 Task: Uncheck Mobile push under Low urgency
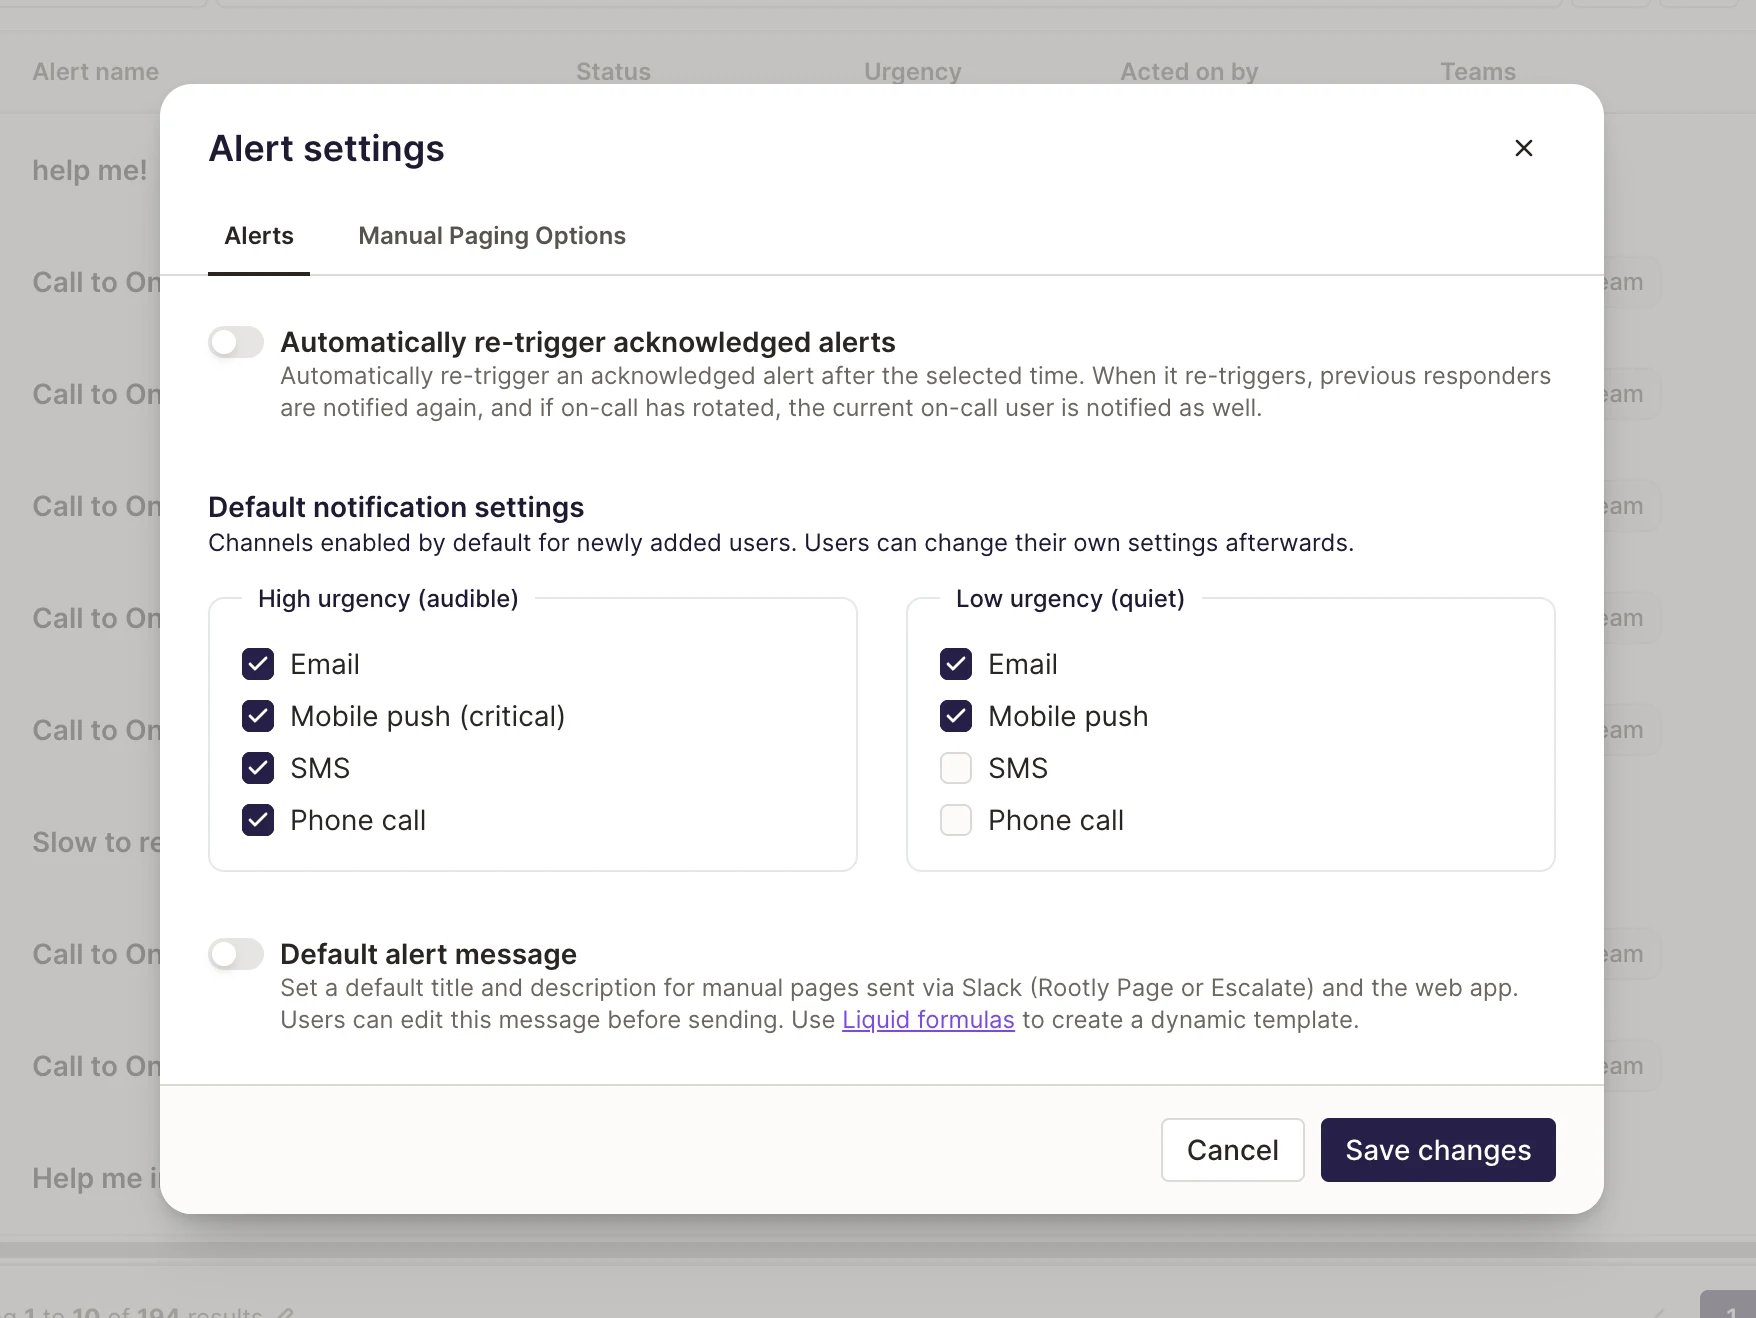pos(956,716)
